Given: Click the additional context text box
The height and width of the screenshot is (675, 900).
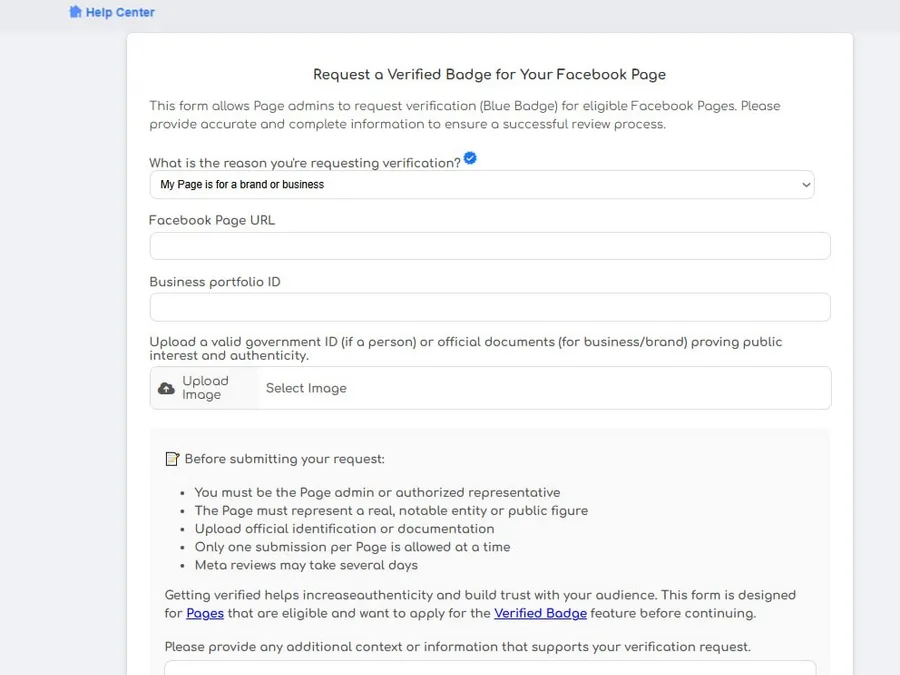Looking at the screenshot, I should pos(490,668).
